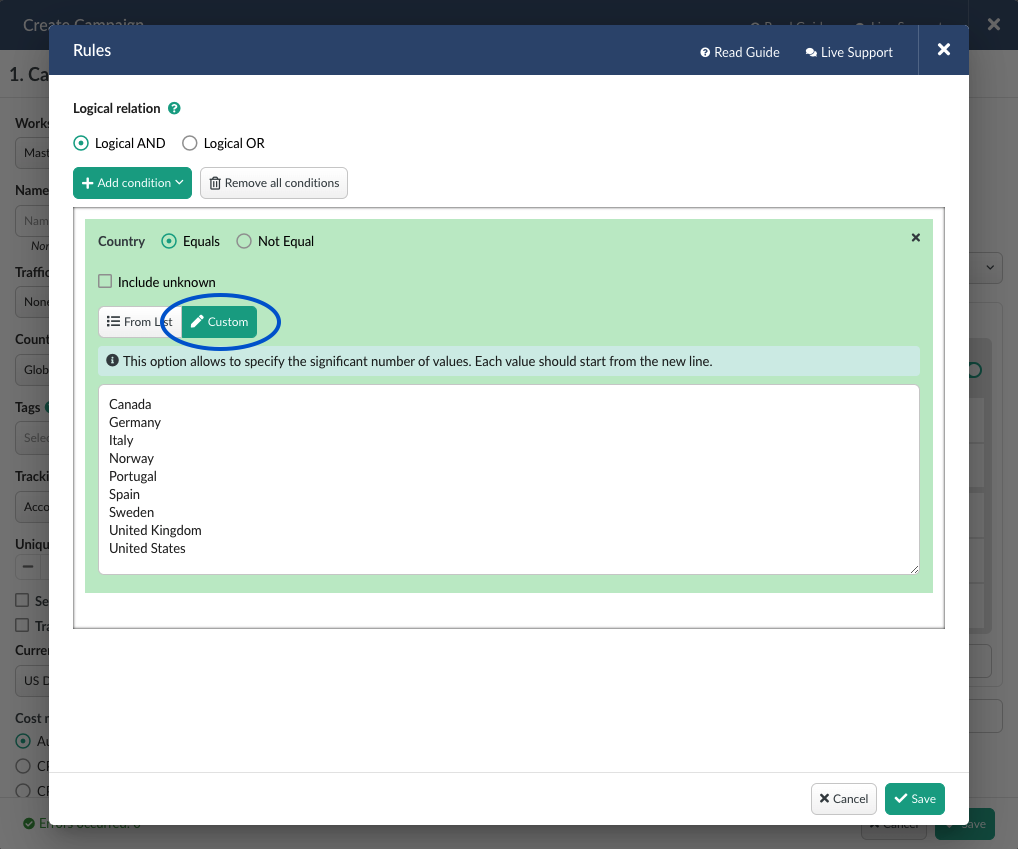Screen dimensions: 1018x849
Task: Click the Italy line in the text area
Action: [x=121, y=440]
